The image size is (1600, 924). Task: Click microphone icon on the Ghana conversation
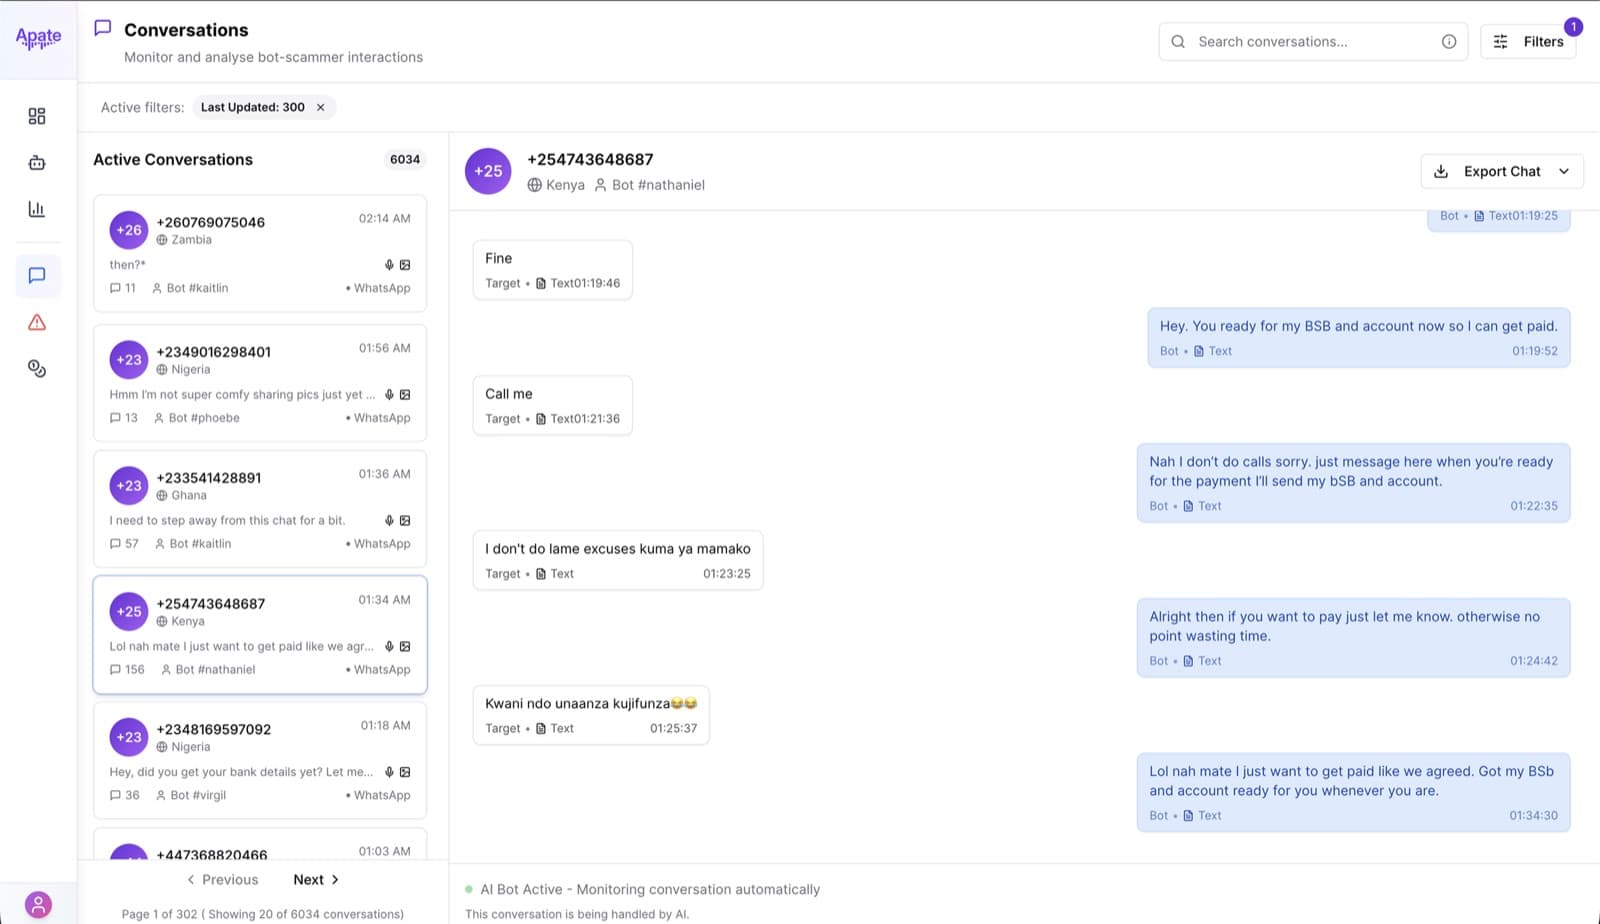389,521
